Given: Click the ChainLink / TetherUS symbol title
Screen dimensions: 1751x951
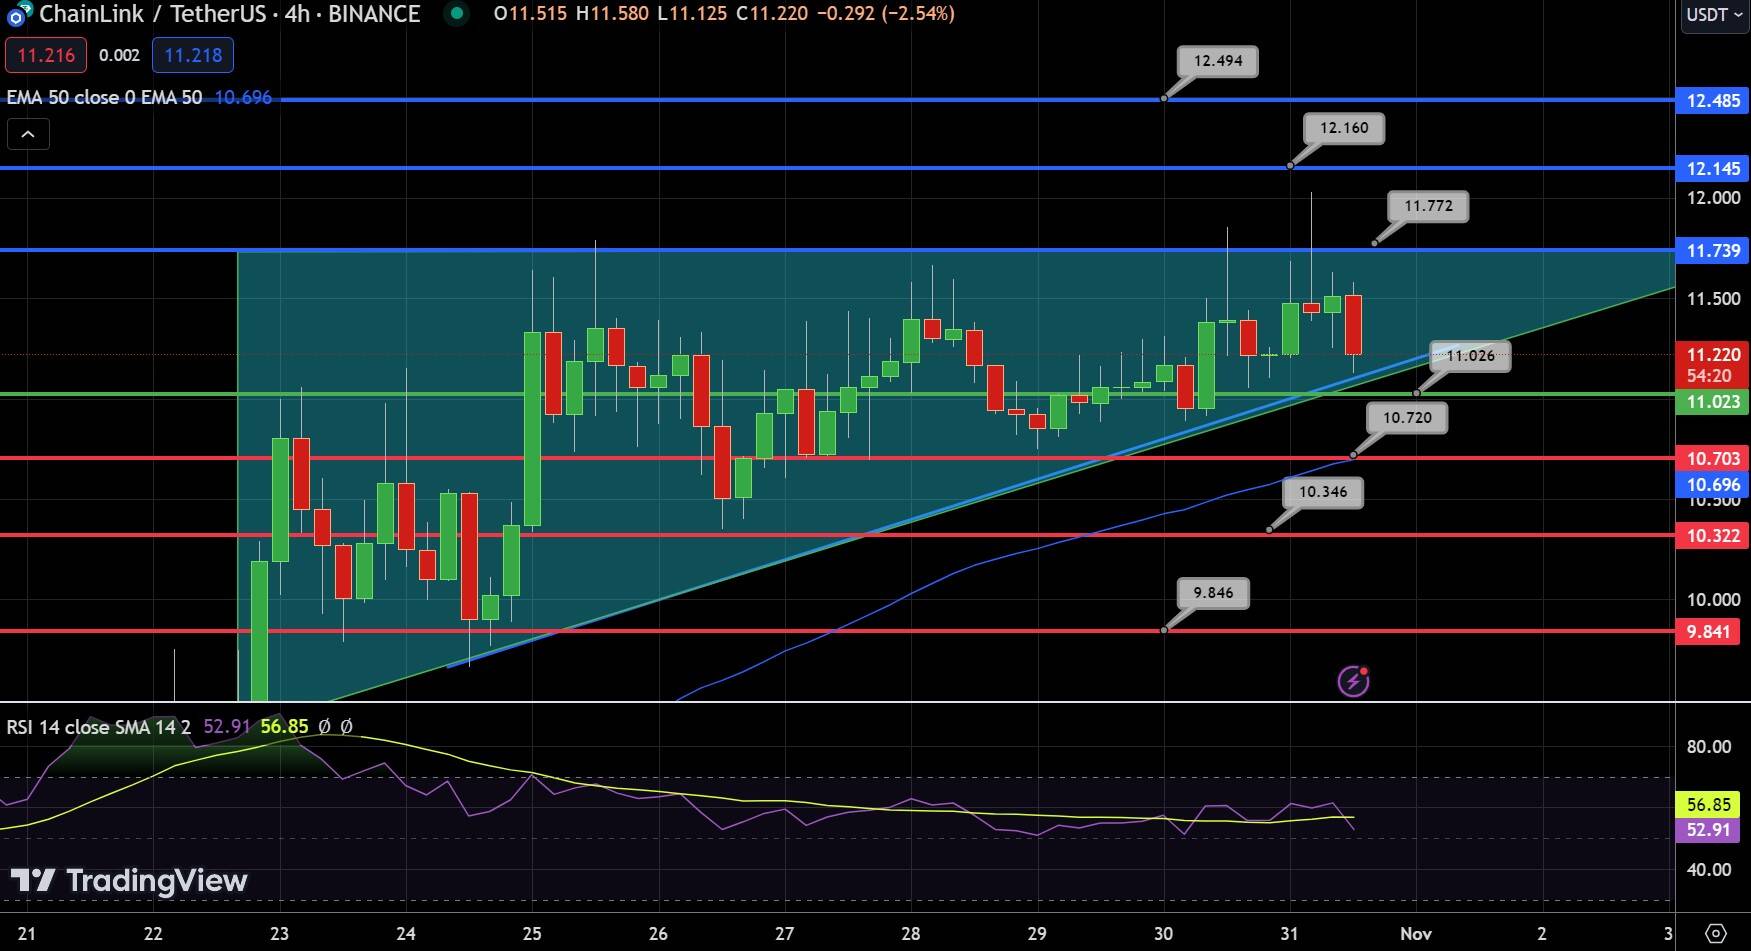Looking at the screenshot, I should tap(153, 14).
